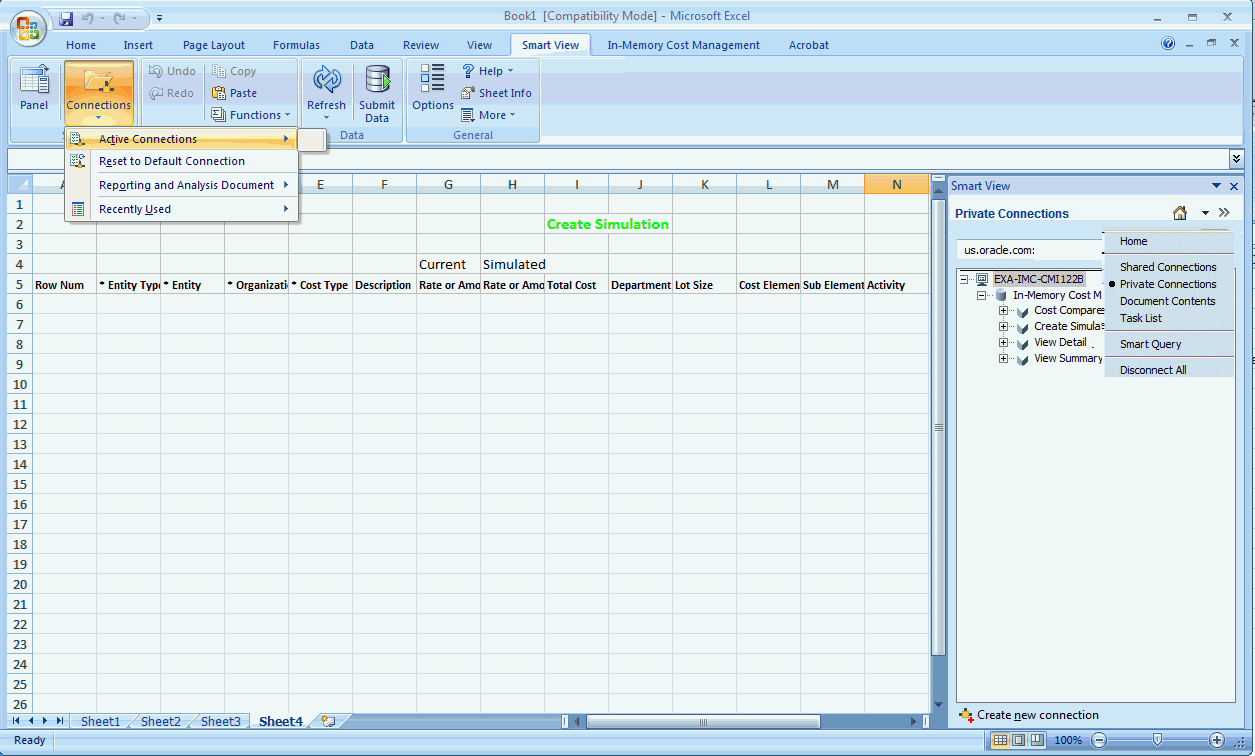The width and height of the screenshot is (1255, 756).
Task: Open the Acrobat ribbon tab
Action: pyautogui.click(x=809, y=45)
